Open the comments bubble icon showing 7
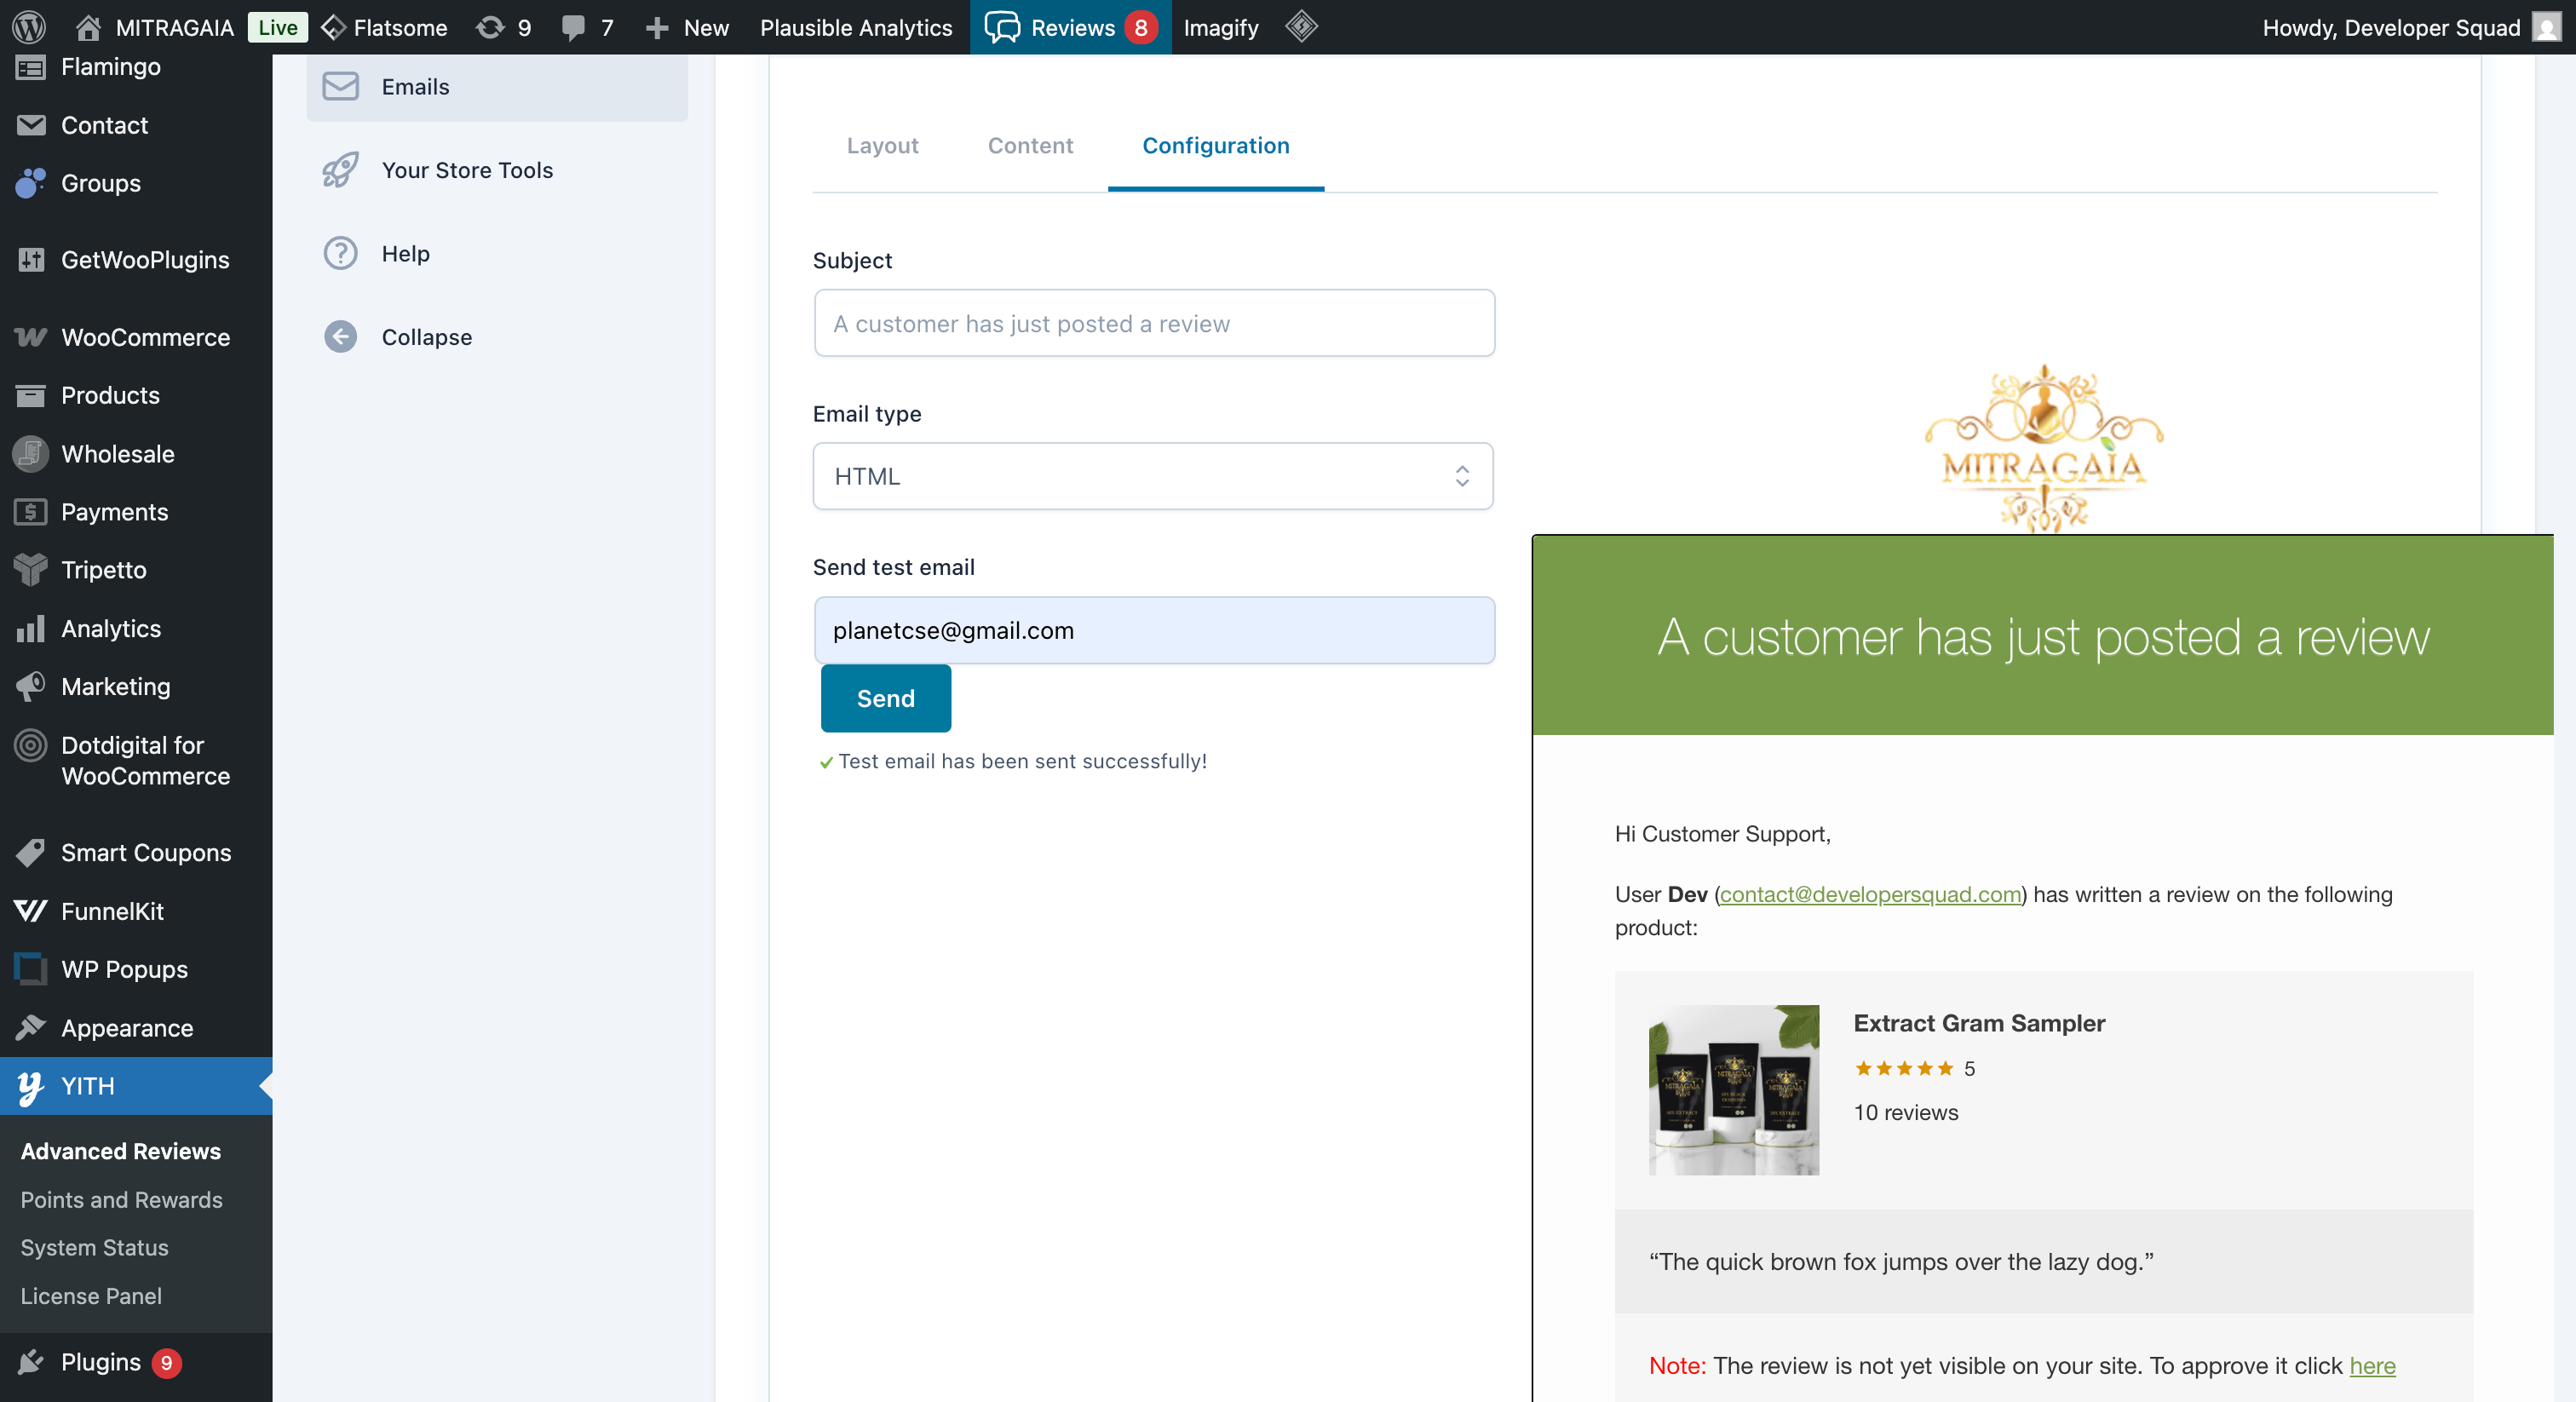The width and height of the screenshot is (2576, 1402). 573,27
